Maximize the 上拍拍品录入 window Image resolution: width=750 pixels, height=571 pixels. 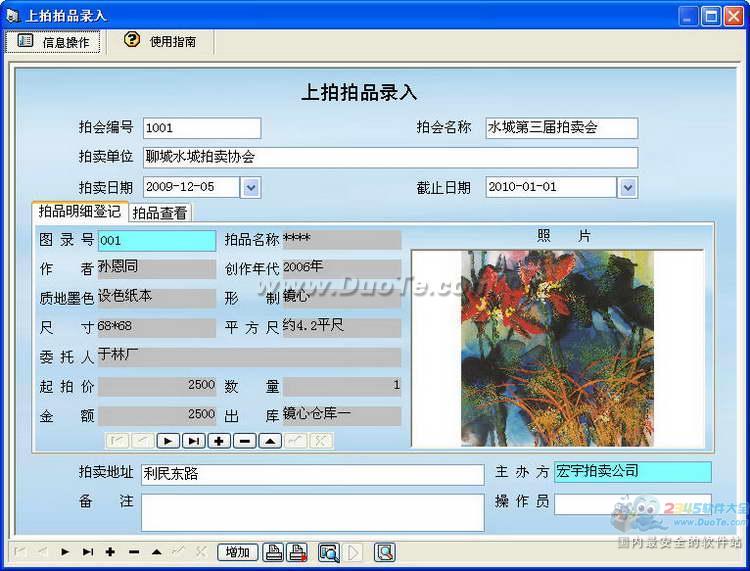[711, 16]
